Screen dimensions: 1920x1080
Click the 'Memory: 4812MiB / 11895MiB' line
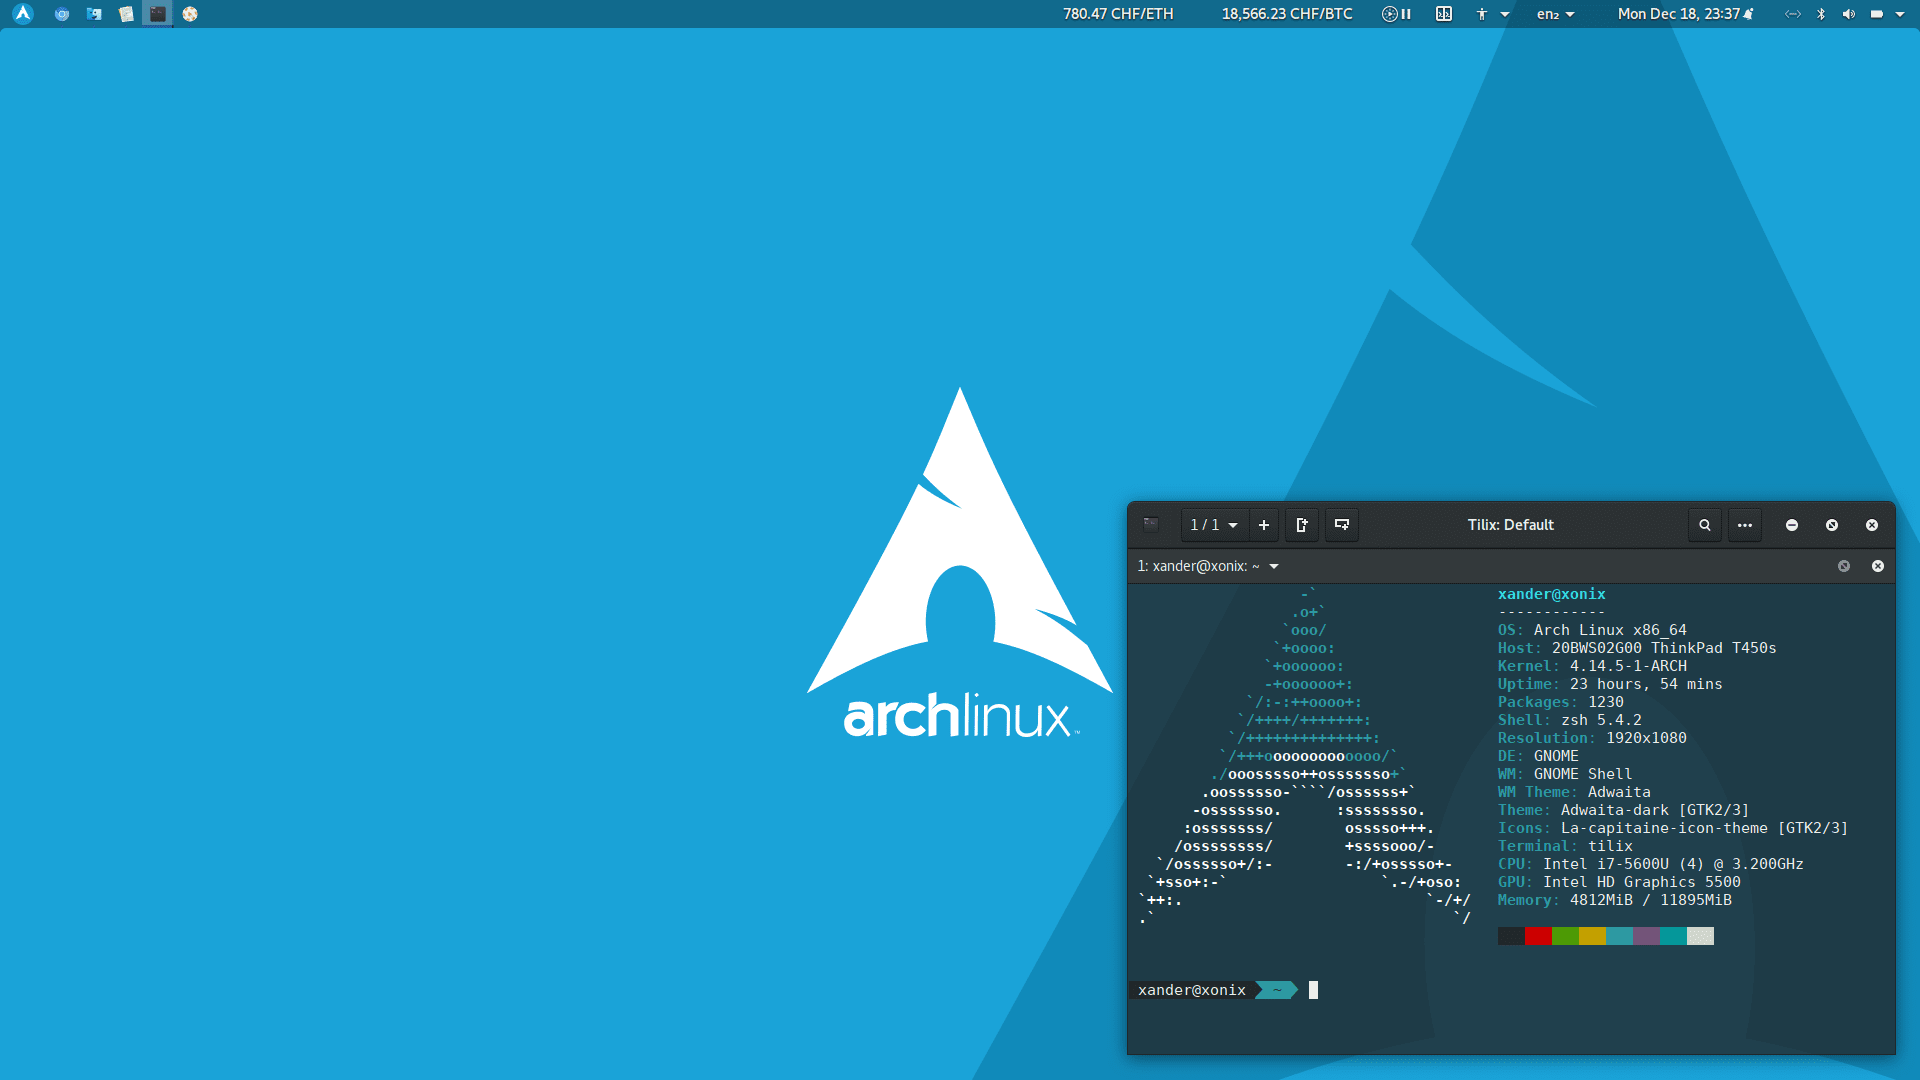tap(1615, 900)
